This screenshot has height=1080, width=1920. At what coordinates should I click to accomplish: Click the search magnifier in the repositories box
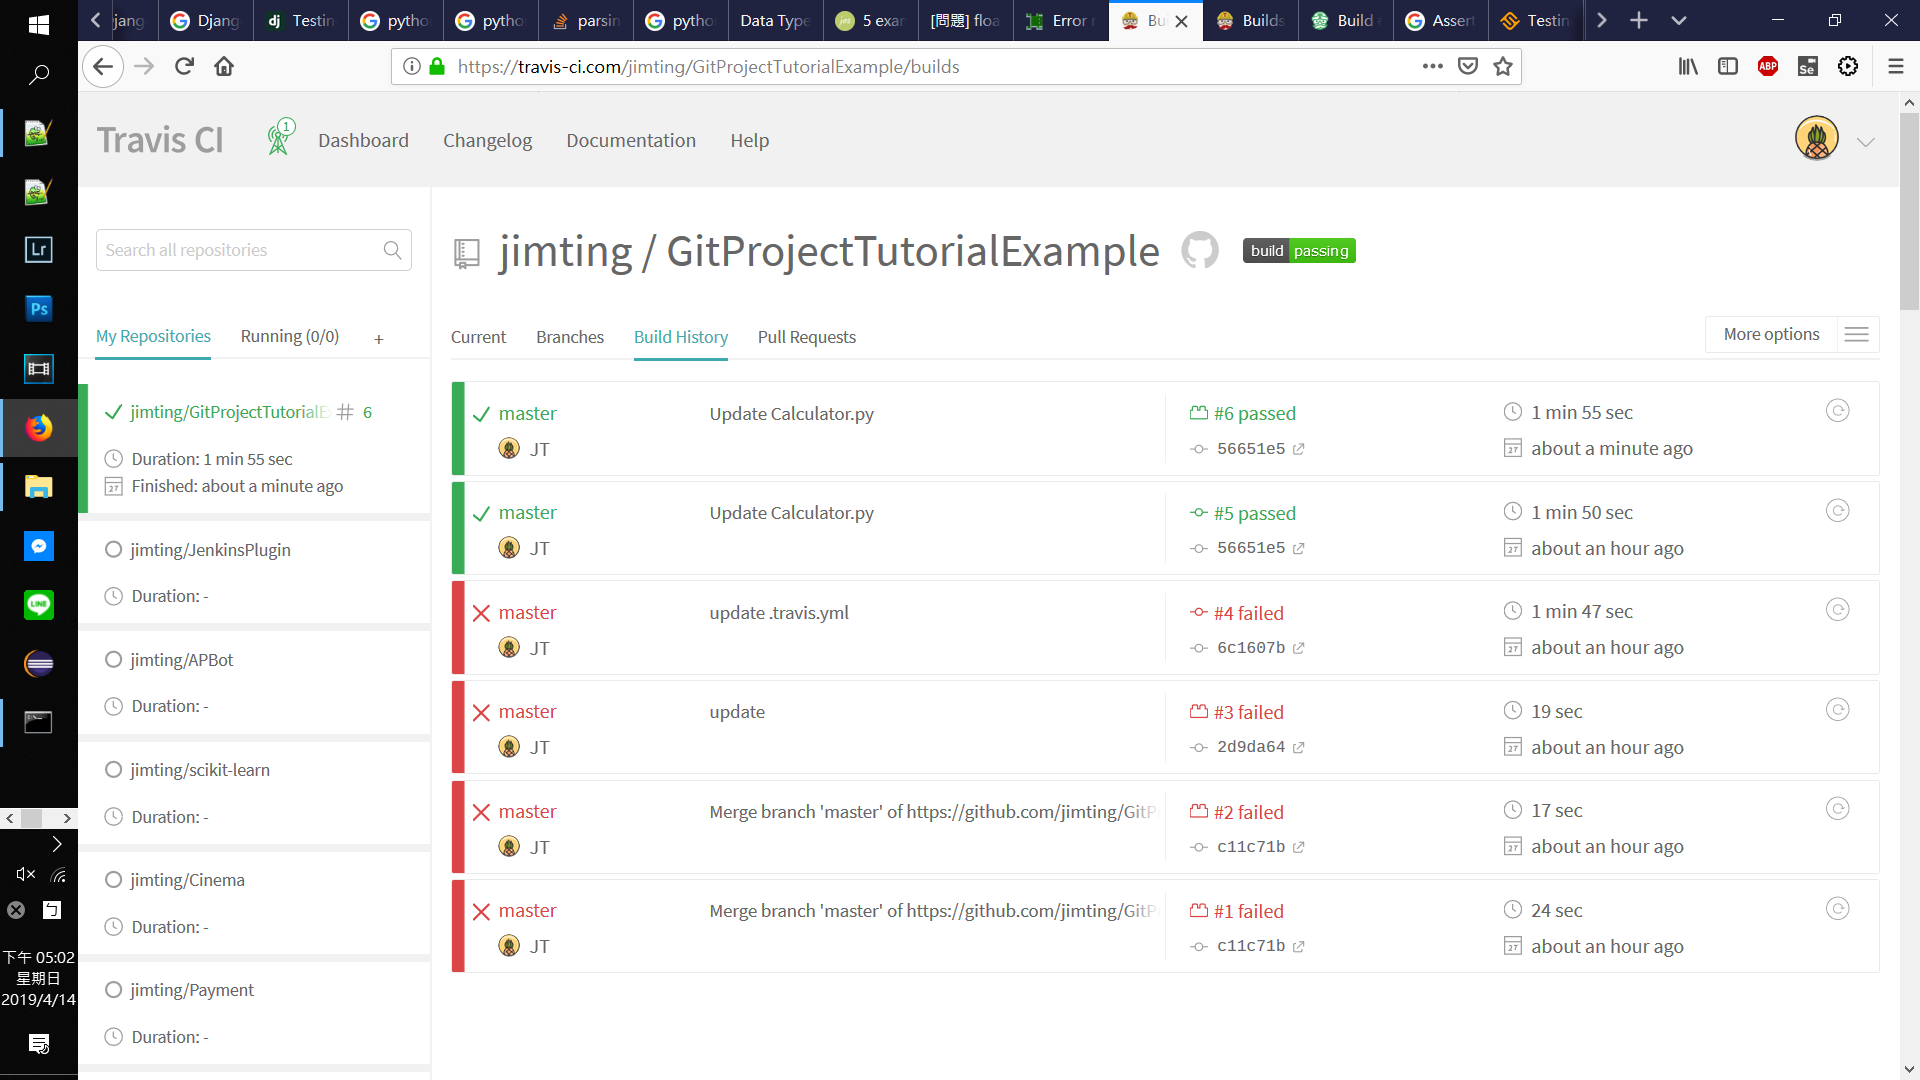pyautogui.click(x=392, y=250)
